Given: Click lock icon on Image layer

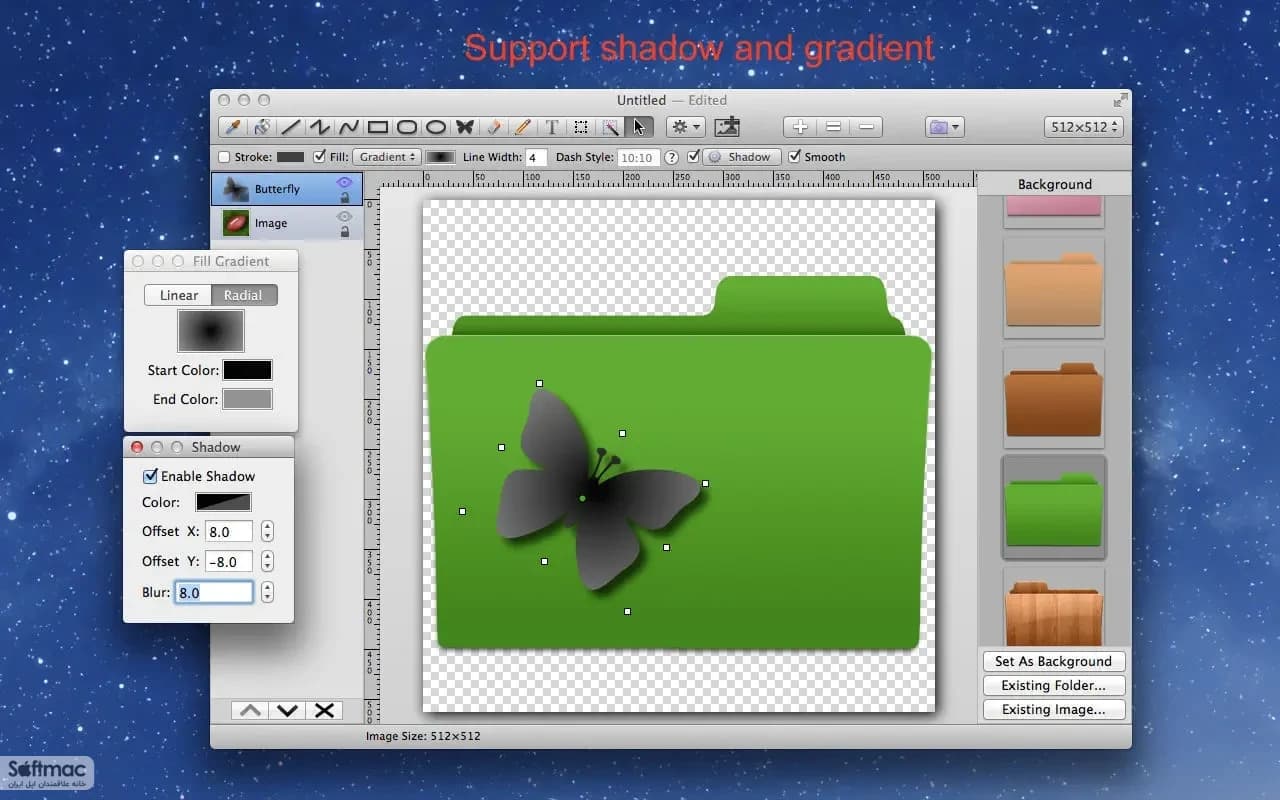Looking at the screenshot, I should pos(345,232).
